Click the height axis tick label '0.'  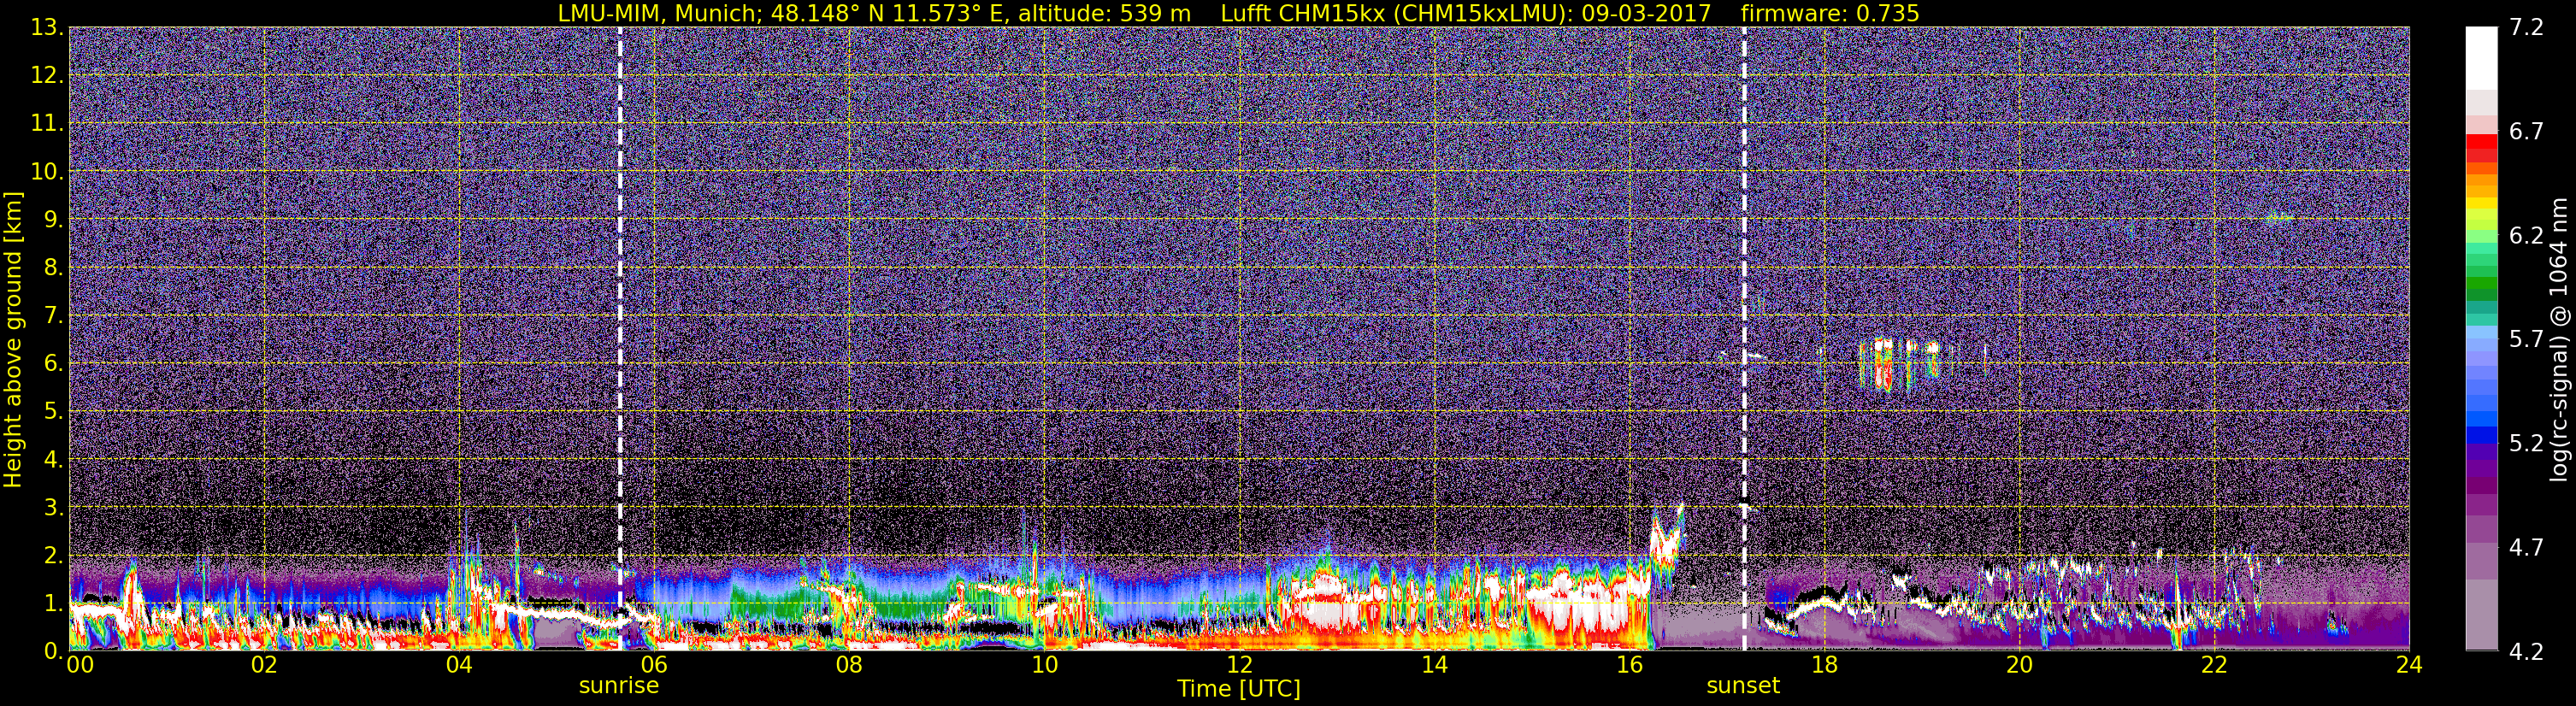tap(53, 651)
